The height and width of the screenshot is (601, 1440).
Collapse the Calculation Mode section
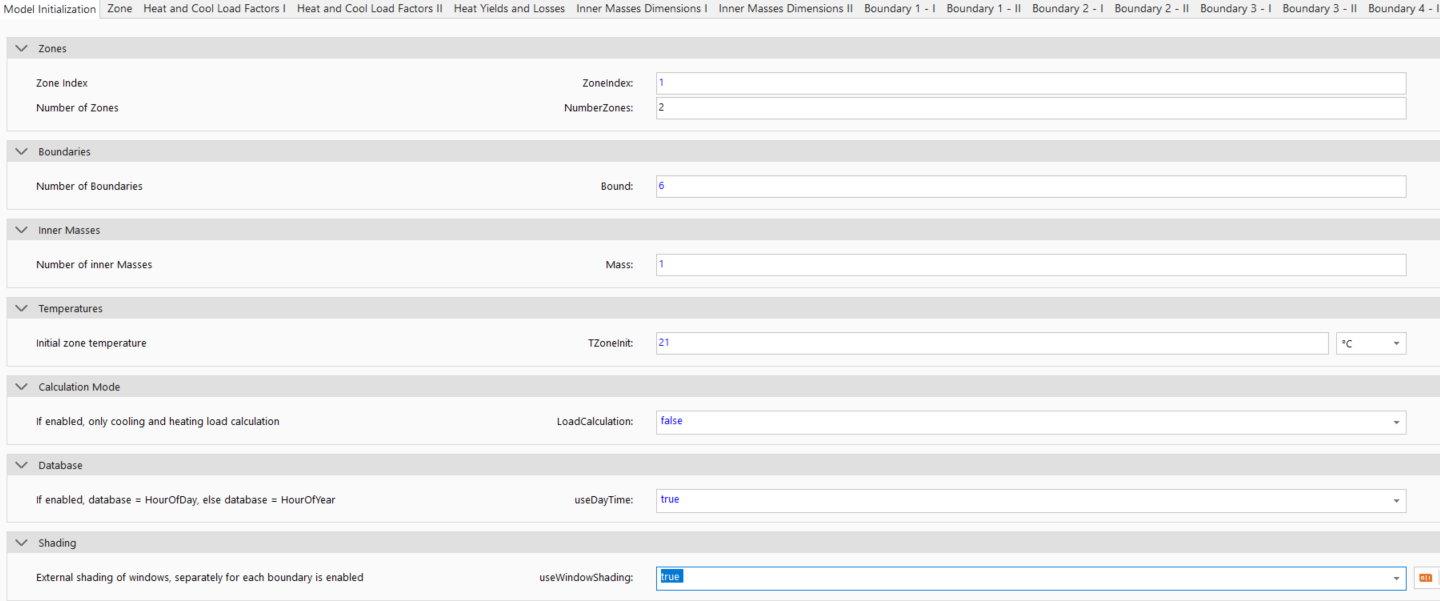[x=22, y=386]
